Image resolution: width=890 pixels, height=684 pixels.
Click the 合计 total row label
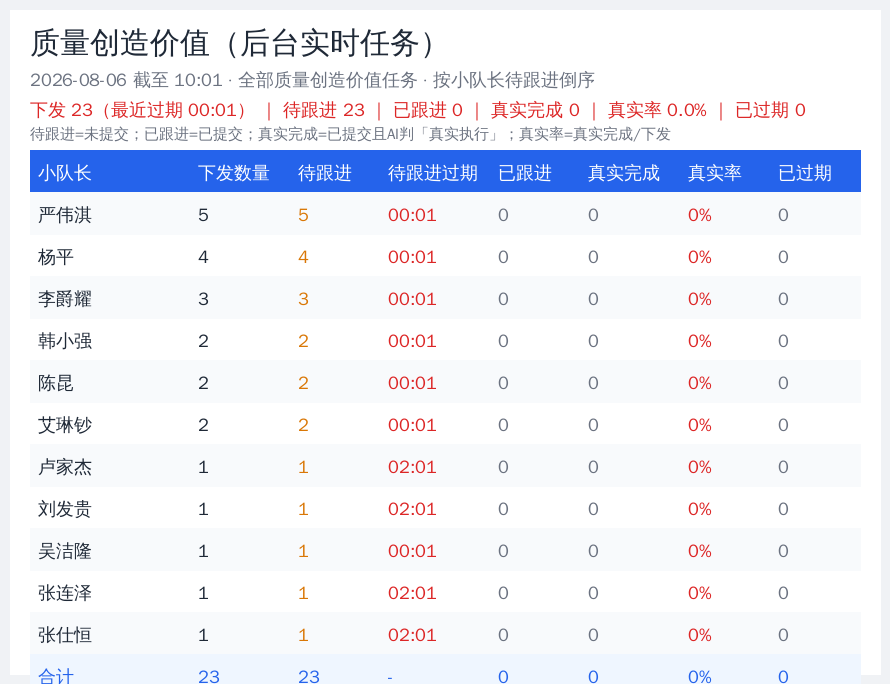(56, 676)
